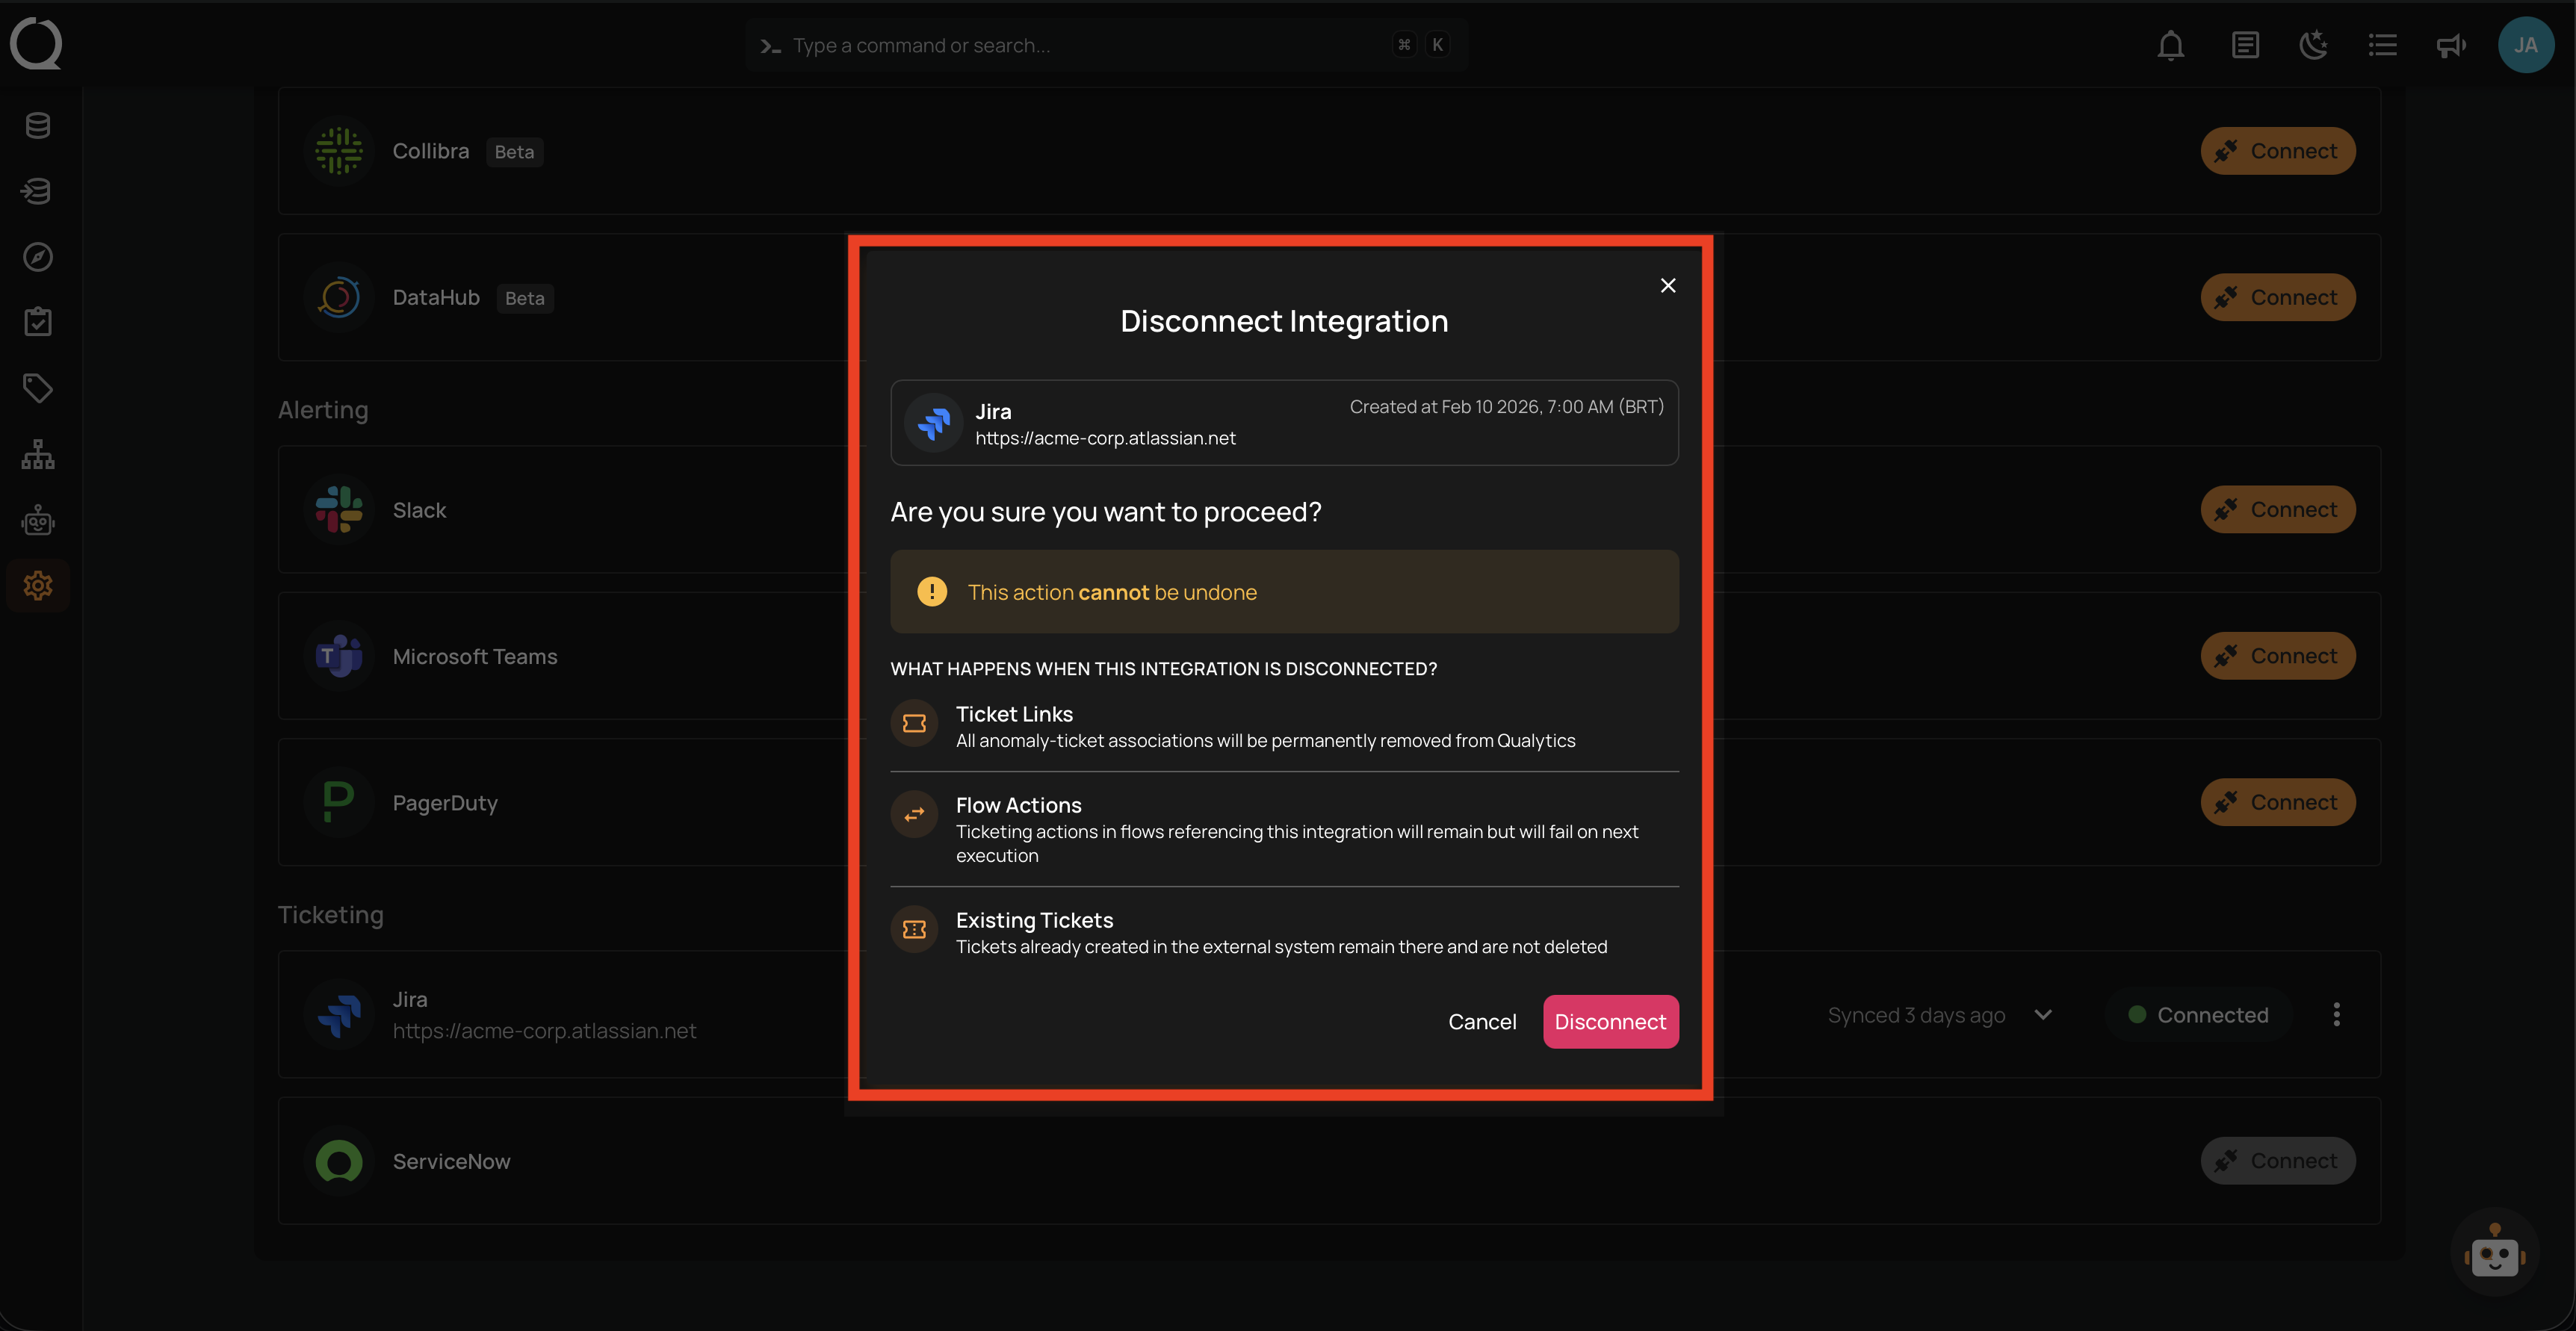Click the acme-corp URL in dialog
The width and height of the screenshot is (2576, 1331).
click(1105, 438)
